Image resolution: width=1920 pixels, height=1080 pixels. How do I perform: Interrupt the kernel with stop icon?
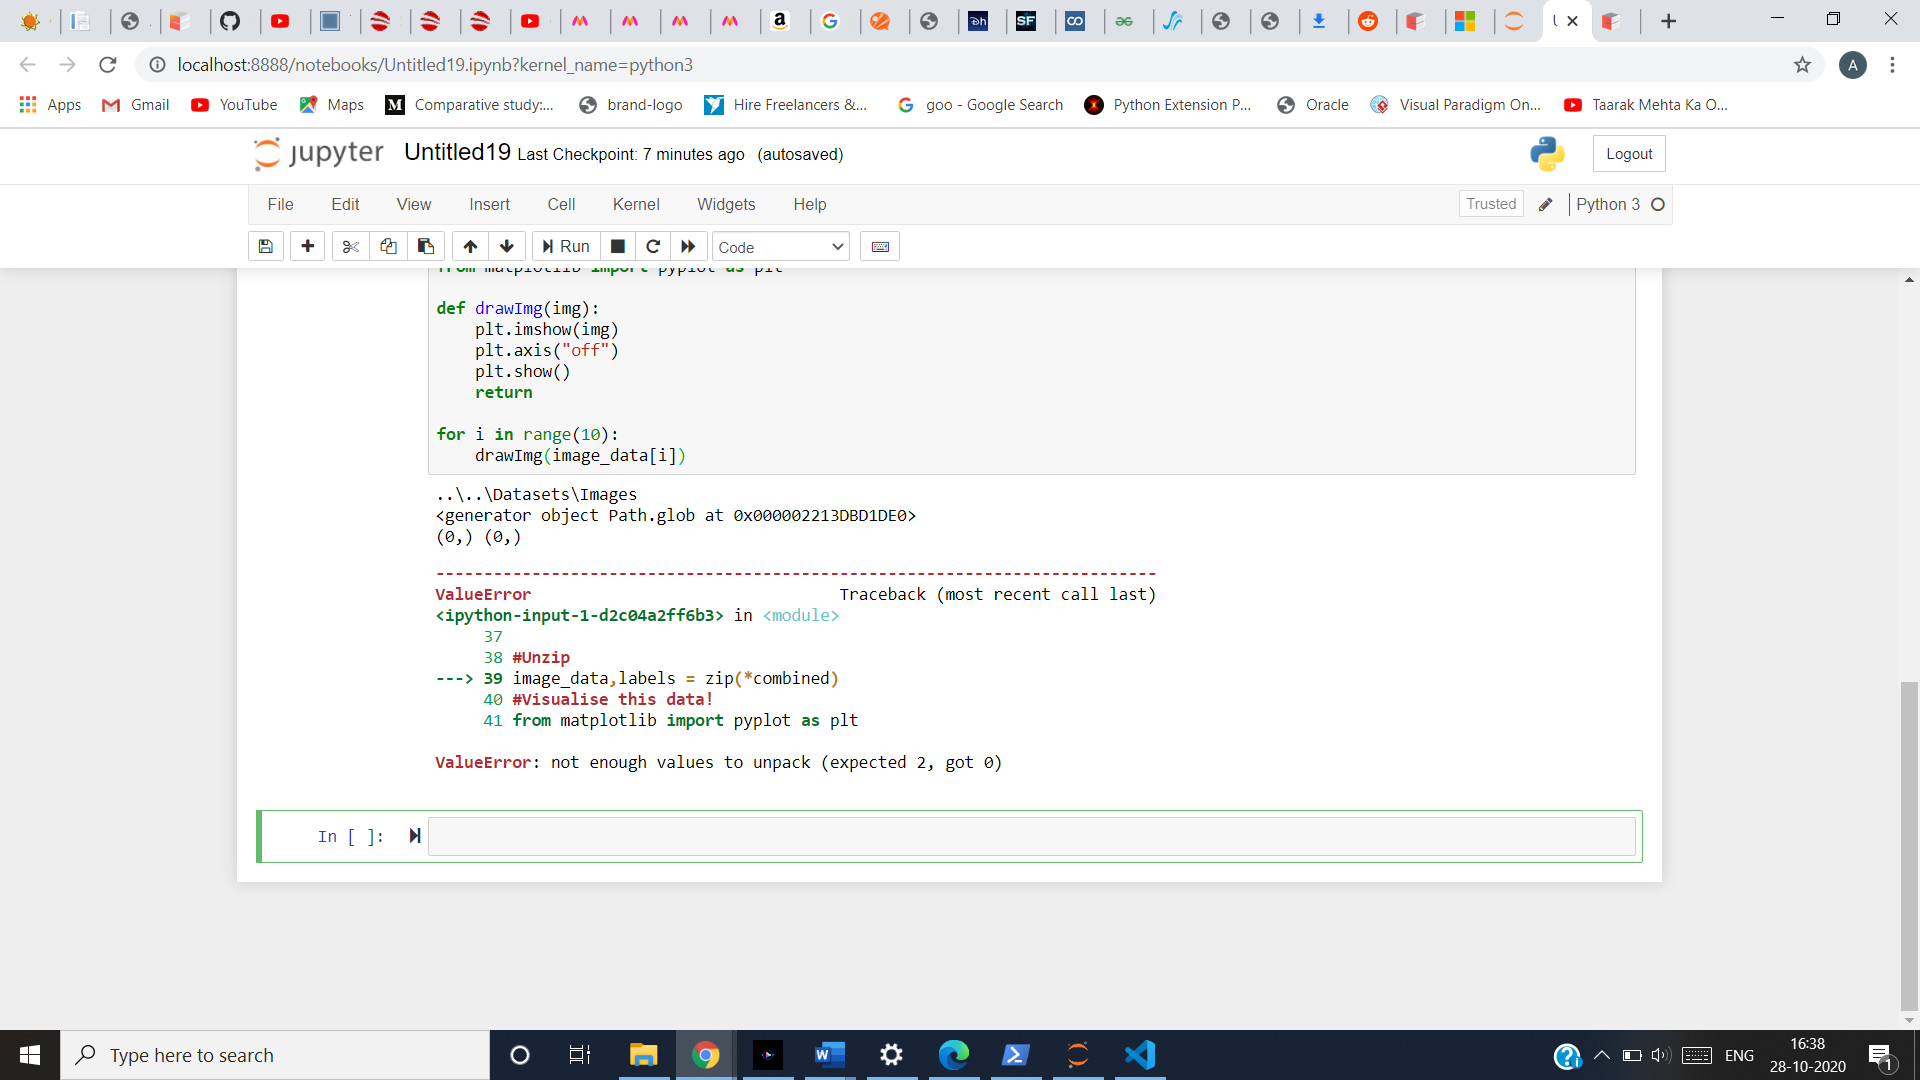point(618,247)
